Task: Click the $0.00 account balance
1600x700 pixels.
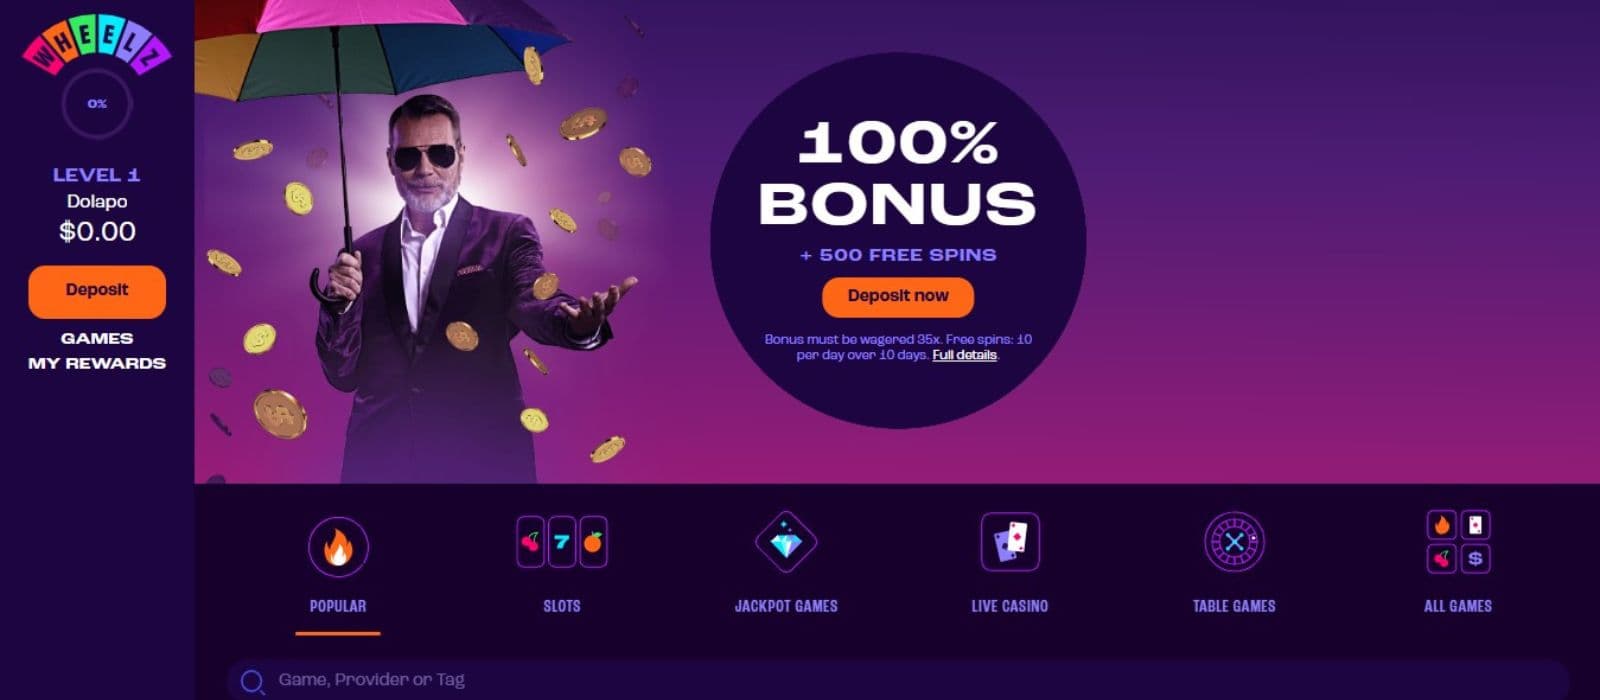Action: pyautogui.click(x=97, y=232)
